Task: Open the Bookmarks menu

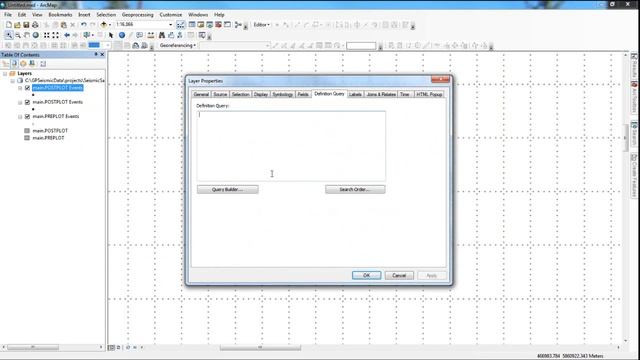Action: (60, 15)
